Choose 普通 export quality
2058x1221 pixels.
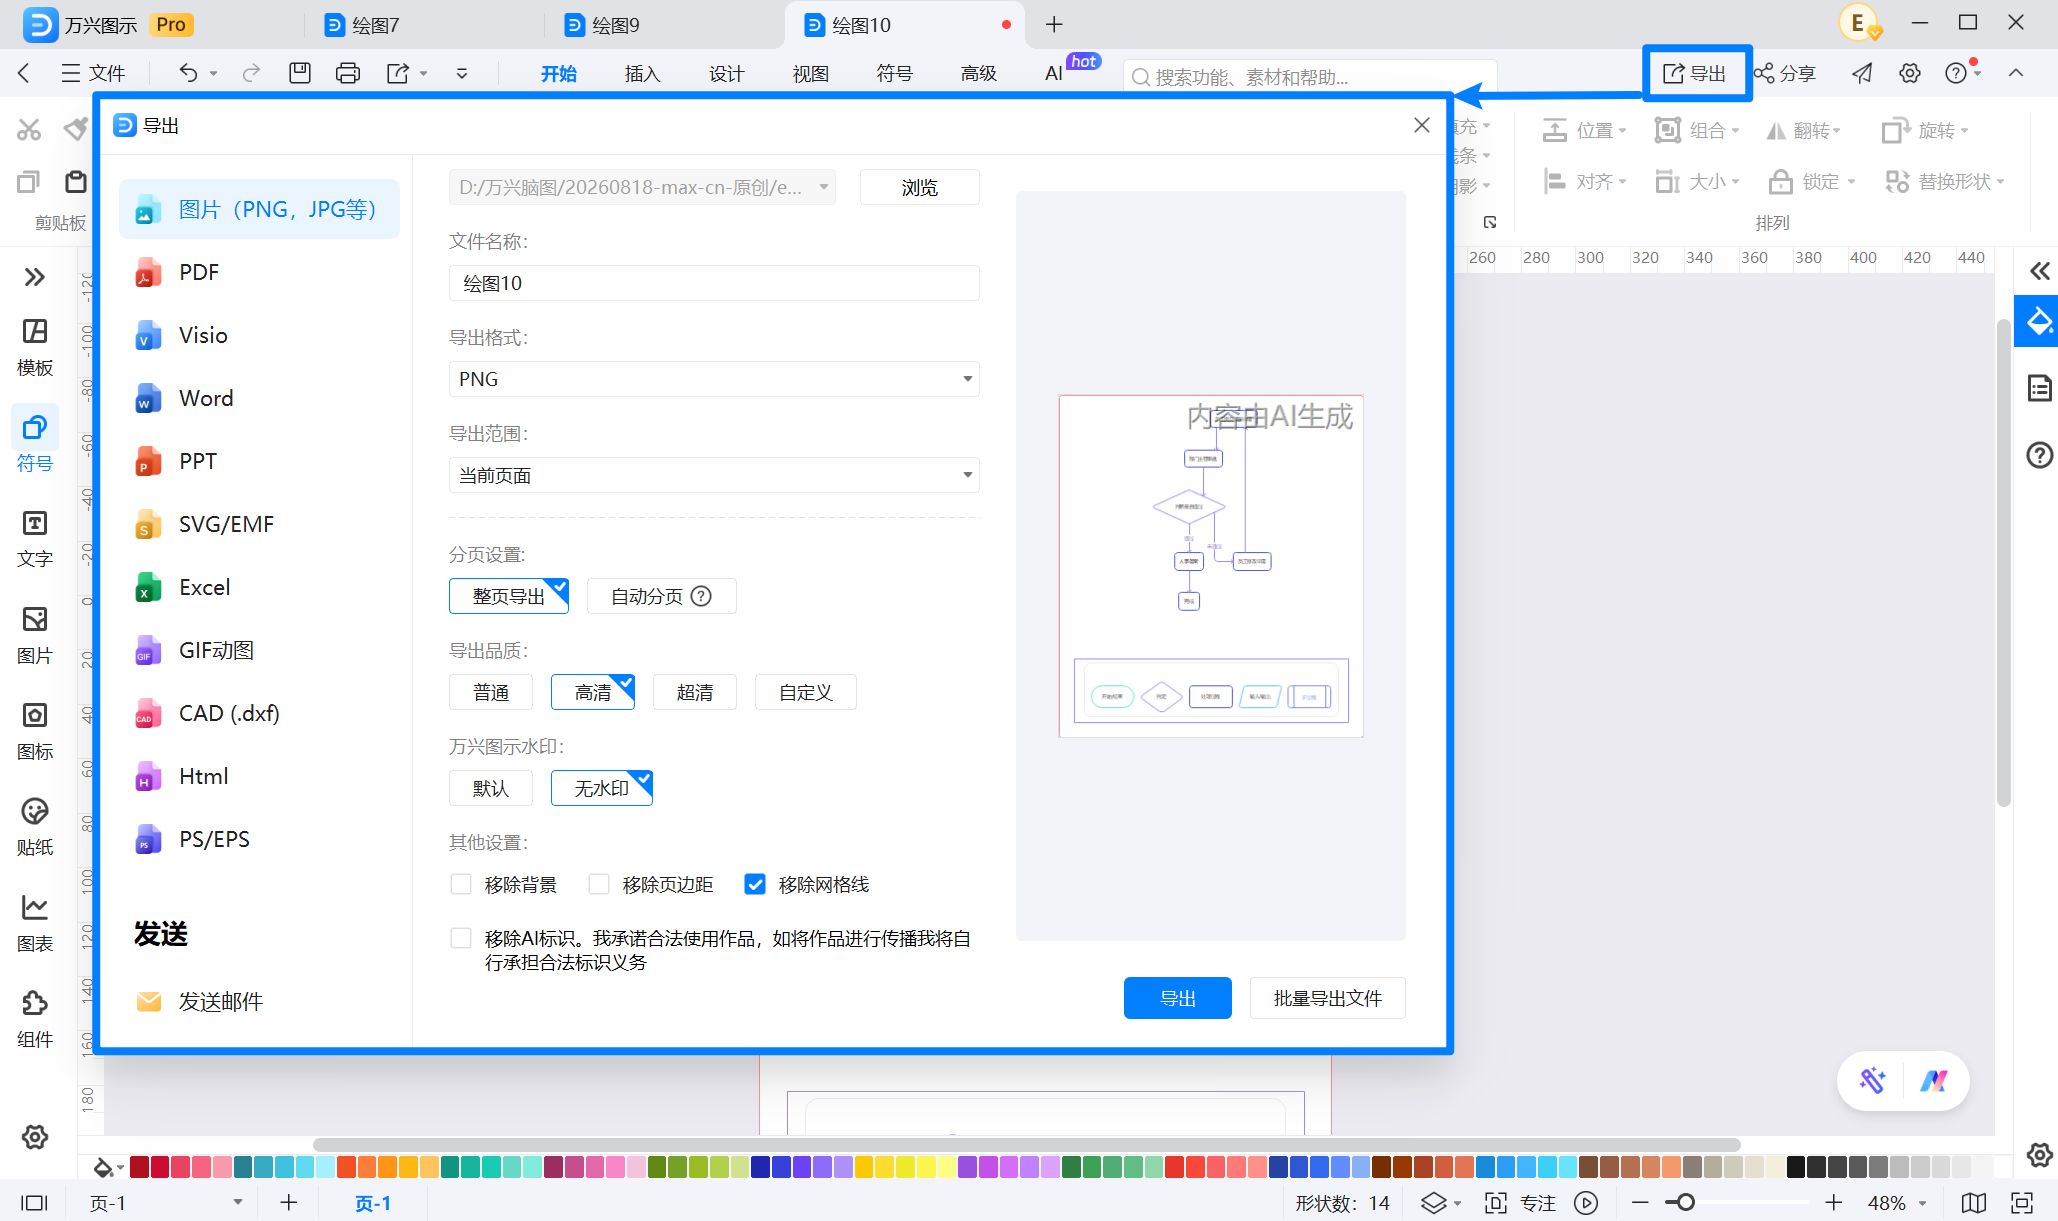click(491, 692)
